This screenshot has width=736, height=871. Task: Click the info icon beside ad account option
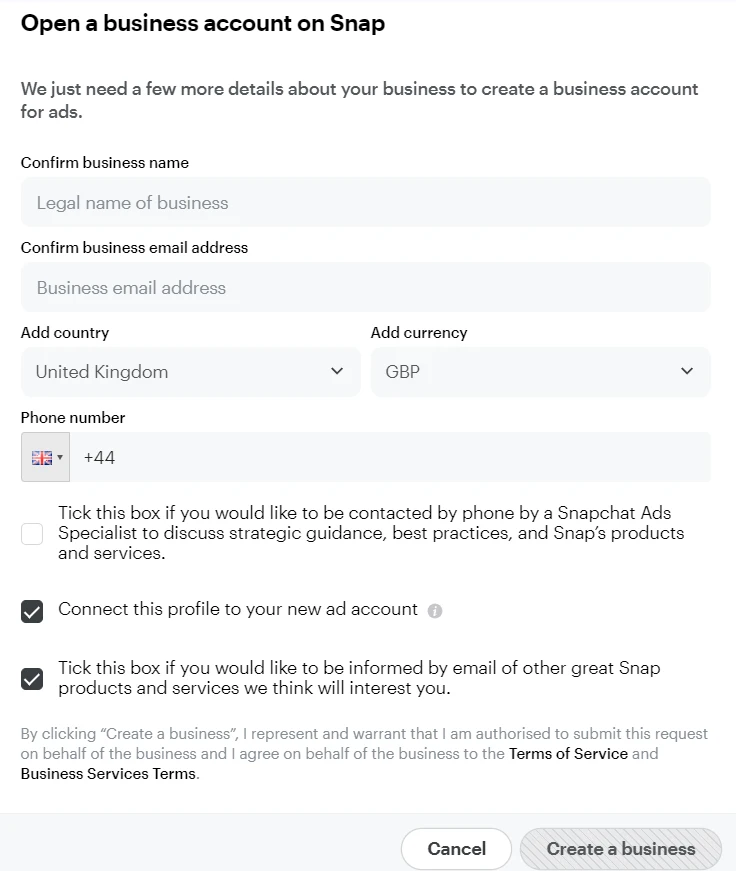[434, 610]
